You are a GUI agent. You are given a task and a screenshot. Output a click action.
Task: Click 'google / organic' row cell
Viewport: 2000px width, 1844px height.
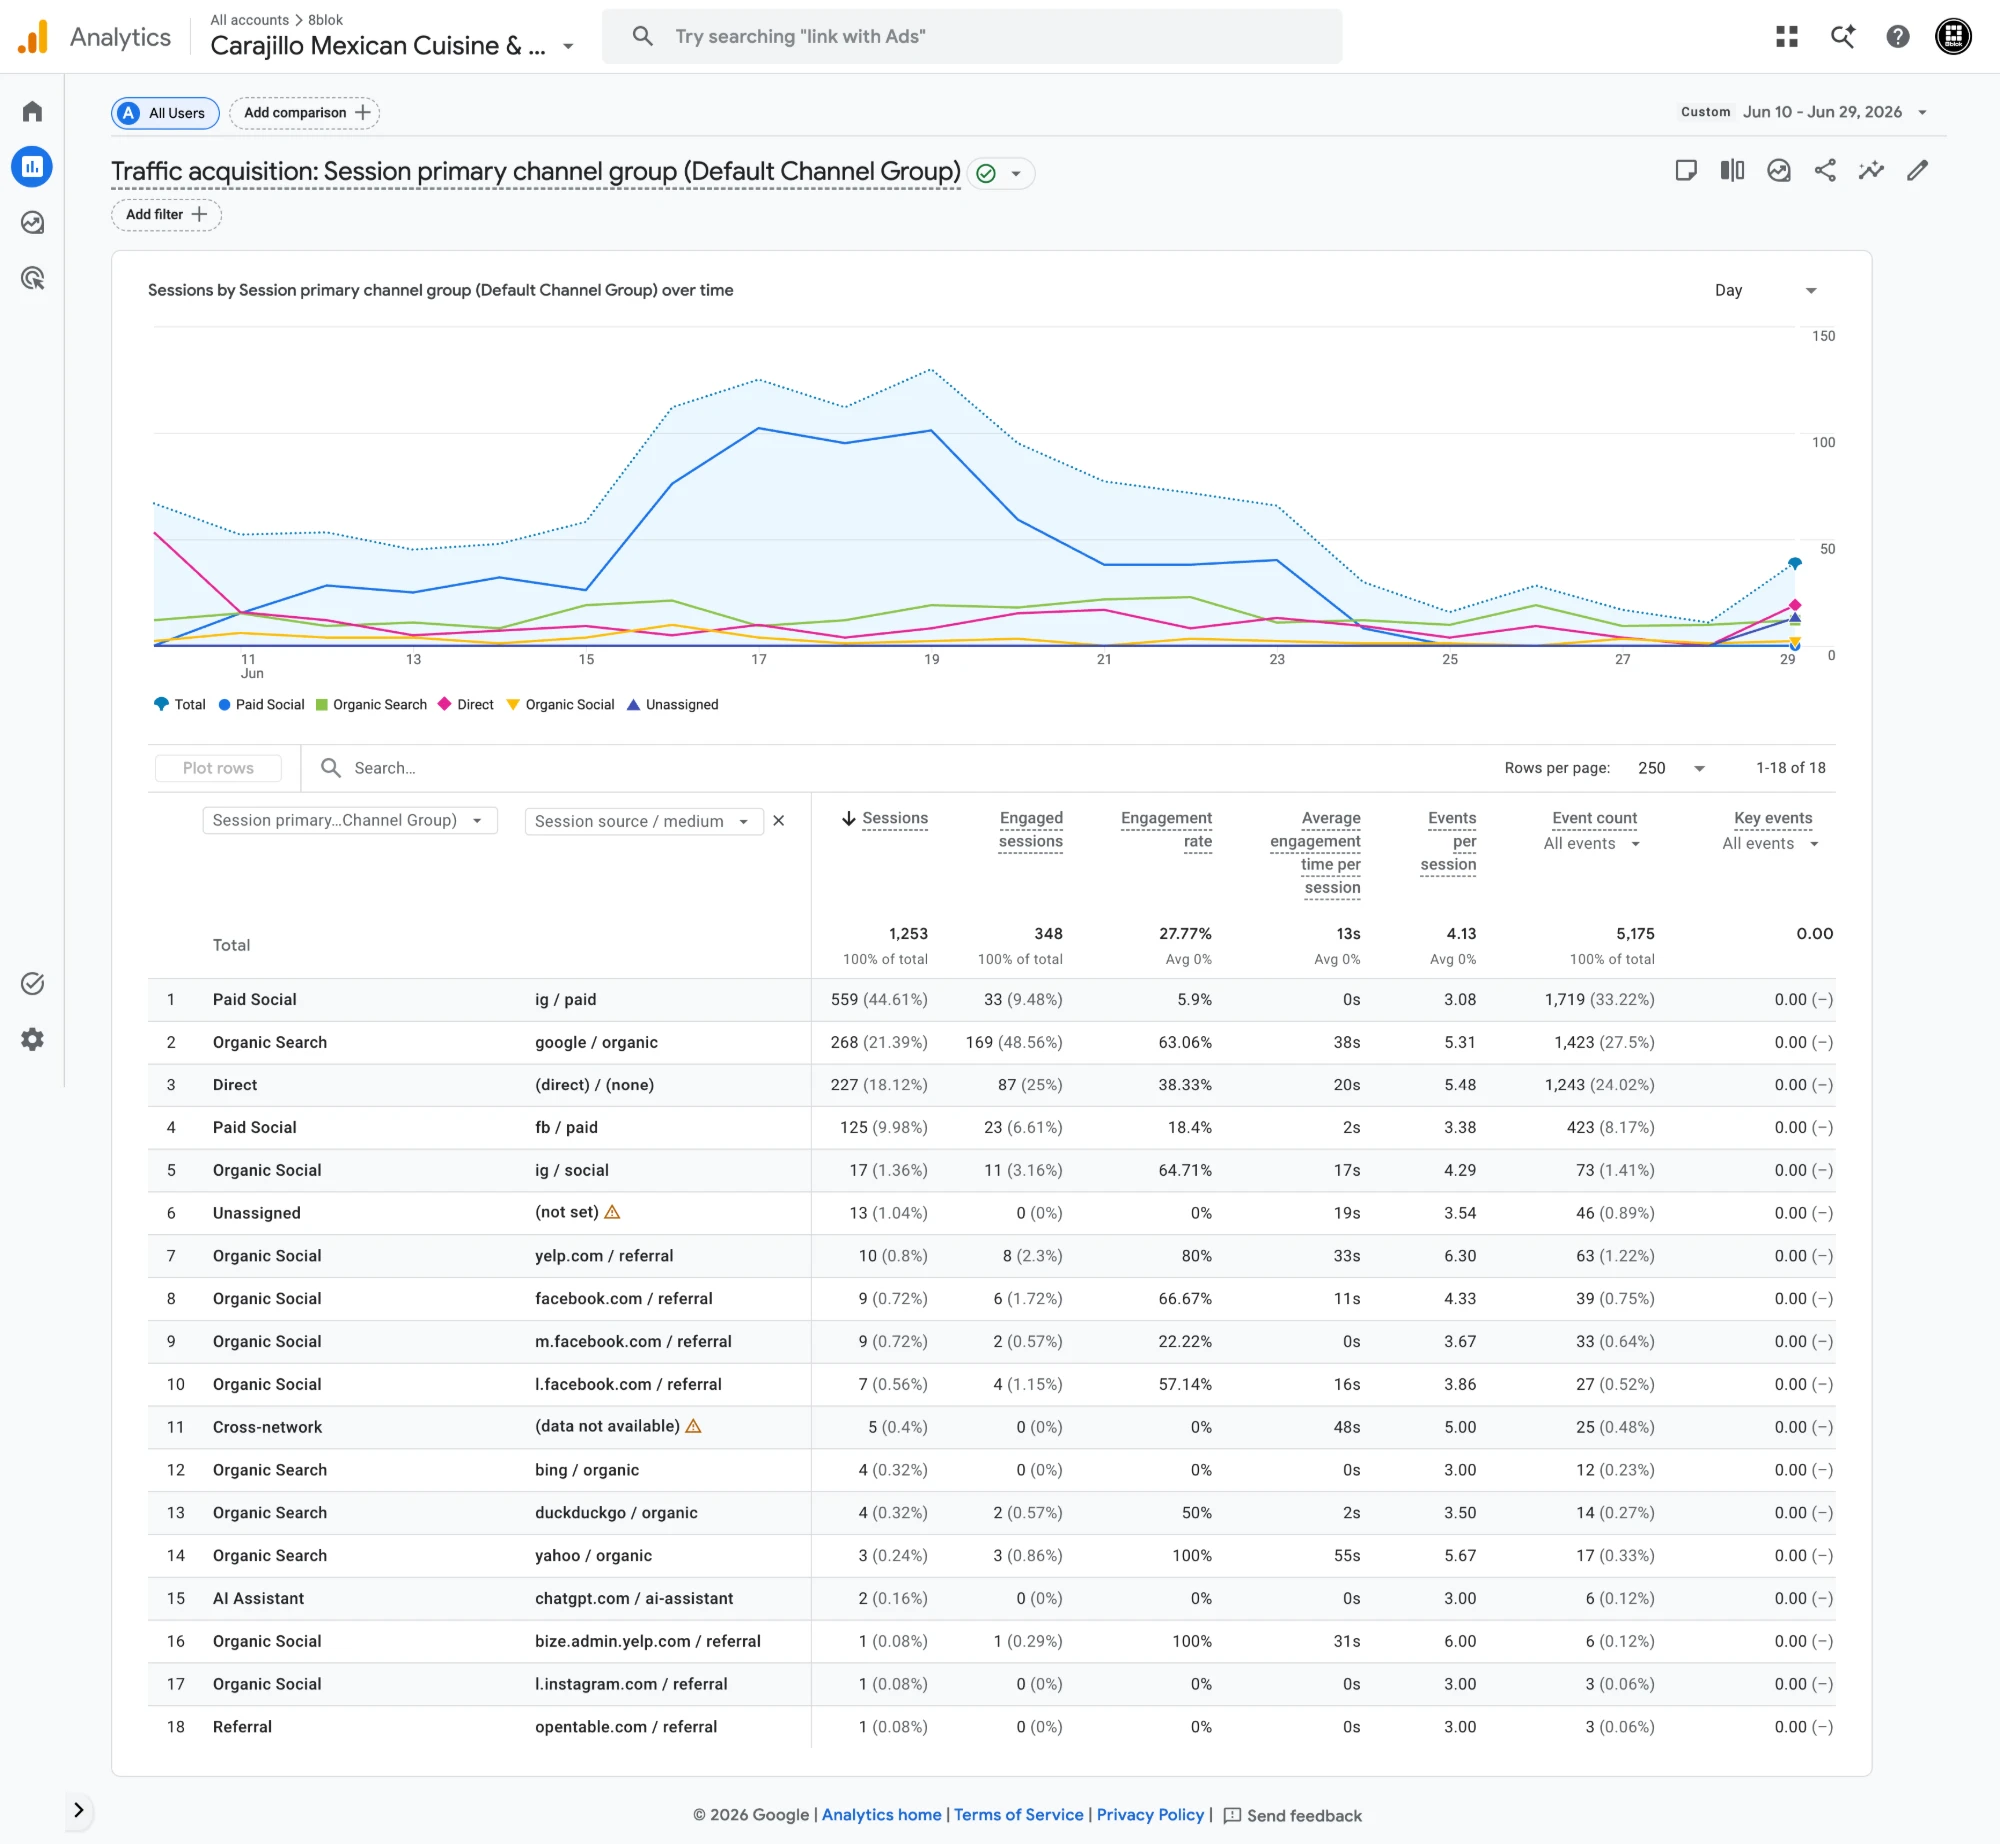(x=596, y=1043)
